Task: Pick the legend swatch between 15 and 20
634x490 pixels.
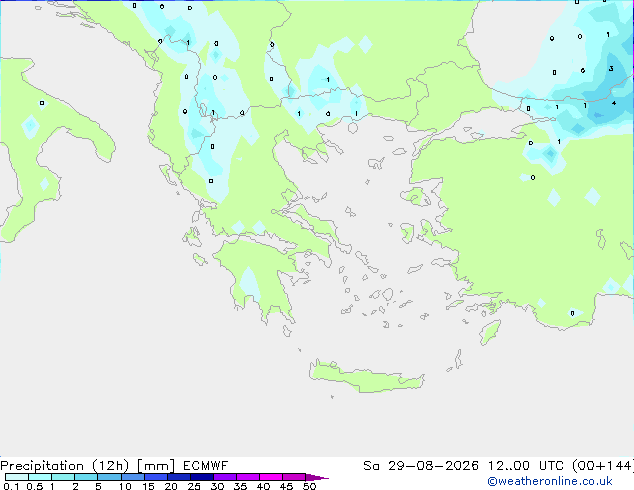Action: click(155, 477)
